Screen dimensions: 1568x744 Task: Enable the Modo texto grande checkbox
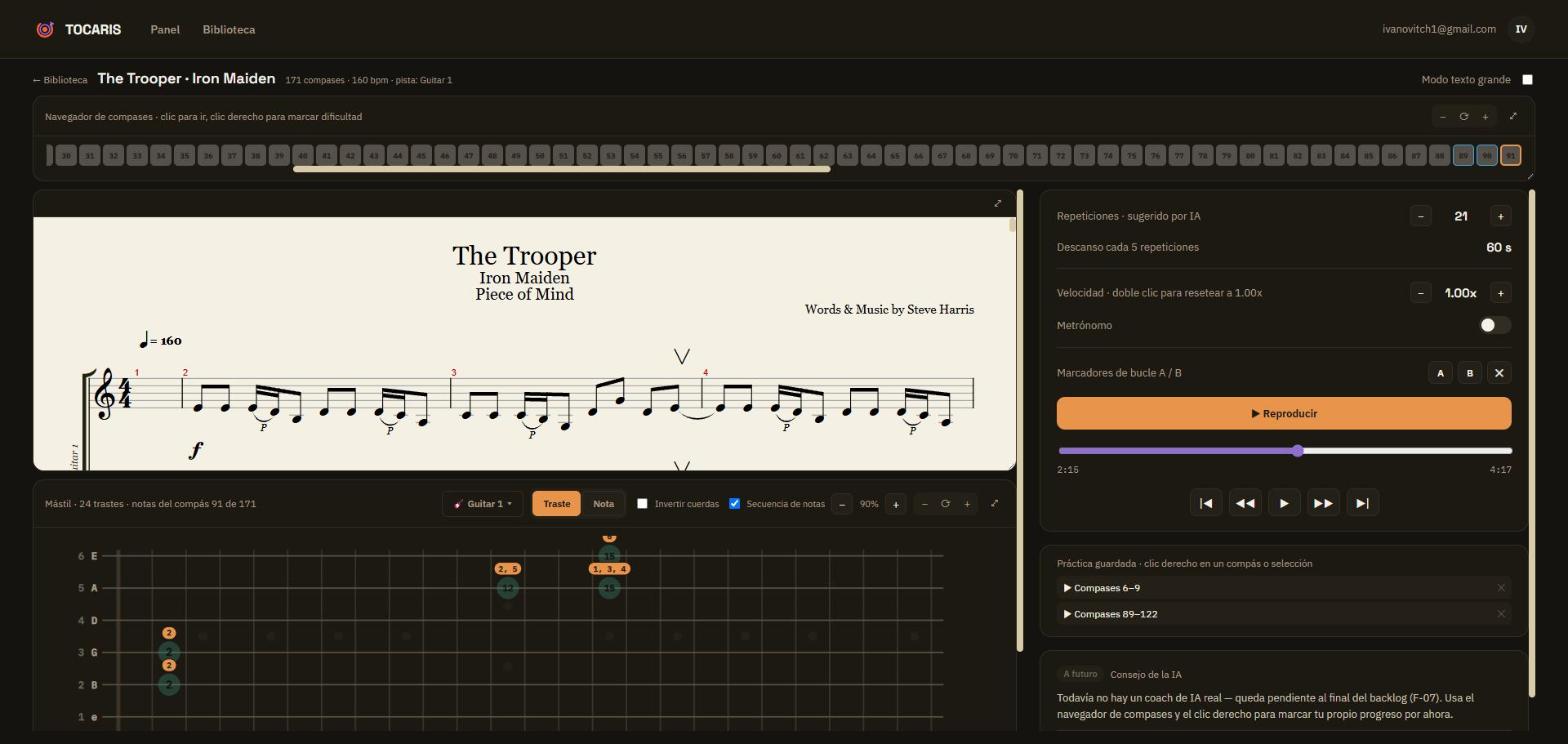1527,79
